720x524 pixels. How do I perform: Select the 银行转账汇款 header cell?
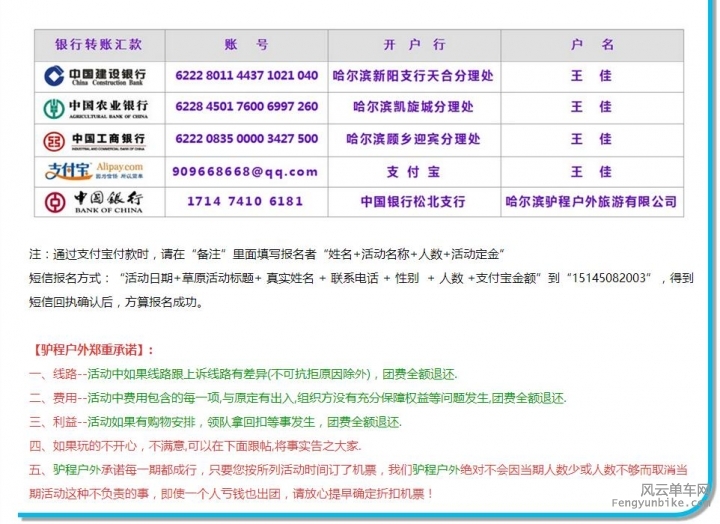point(98,45)
